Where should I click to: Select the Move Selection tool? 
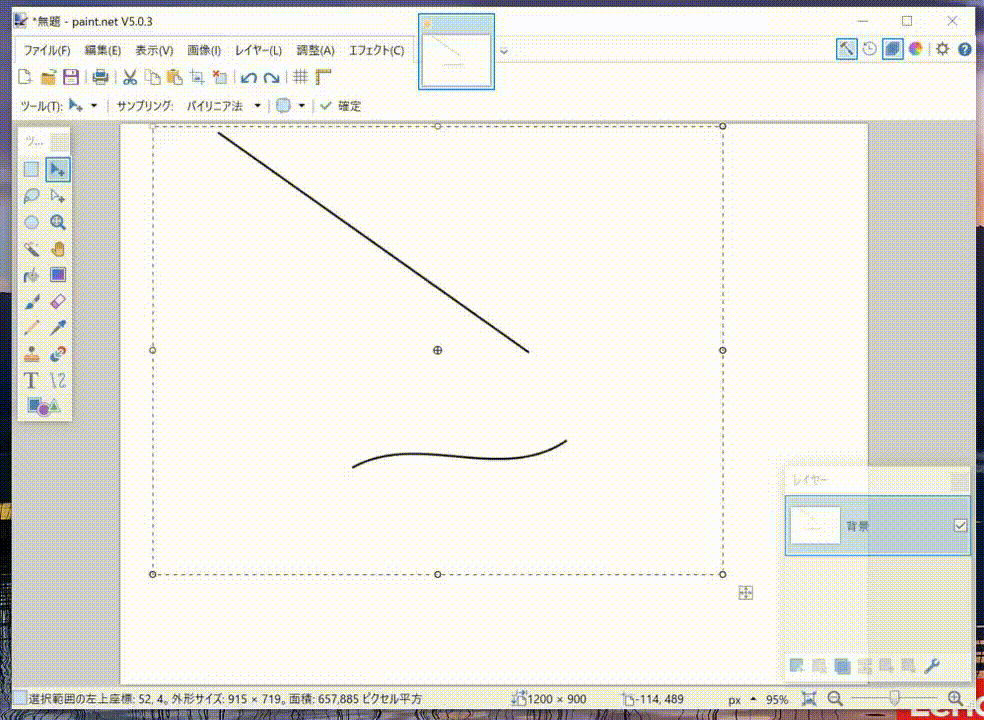click(x=58, y=196)
